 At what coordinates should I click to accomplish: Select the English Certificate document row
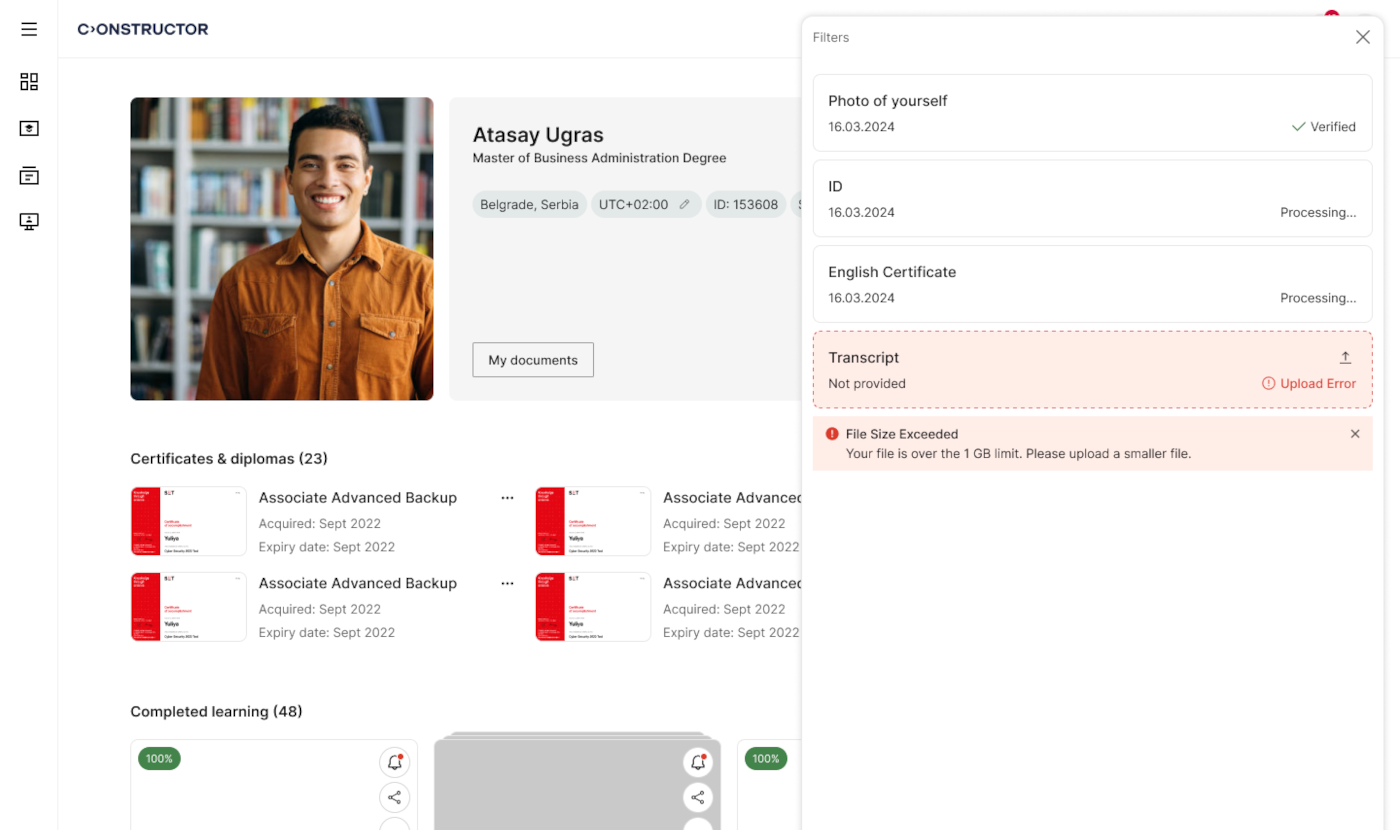click(x=1092, y=284)
